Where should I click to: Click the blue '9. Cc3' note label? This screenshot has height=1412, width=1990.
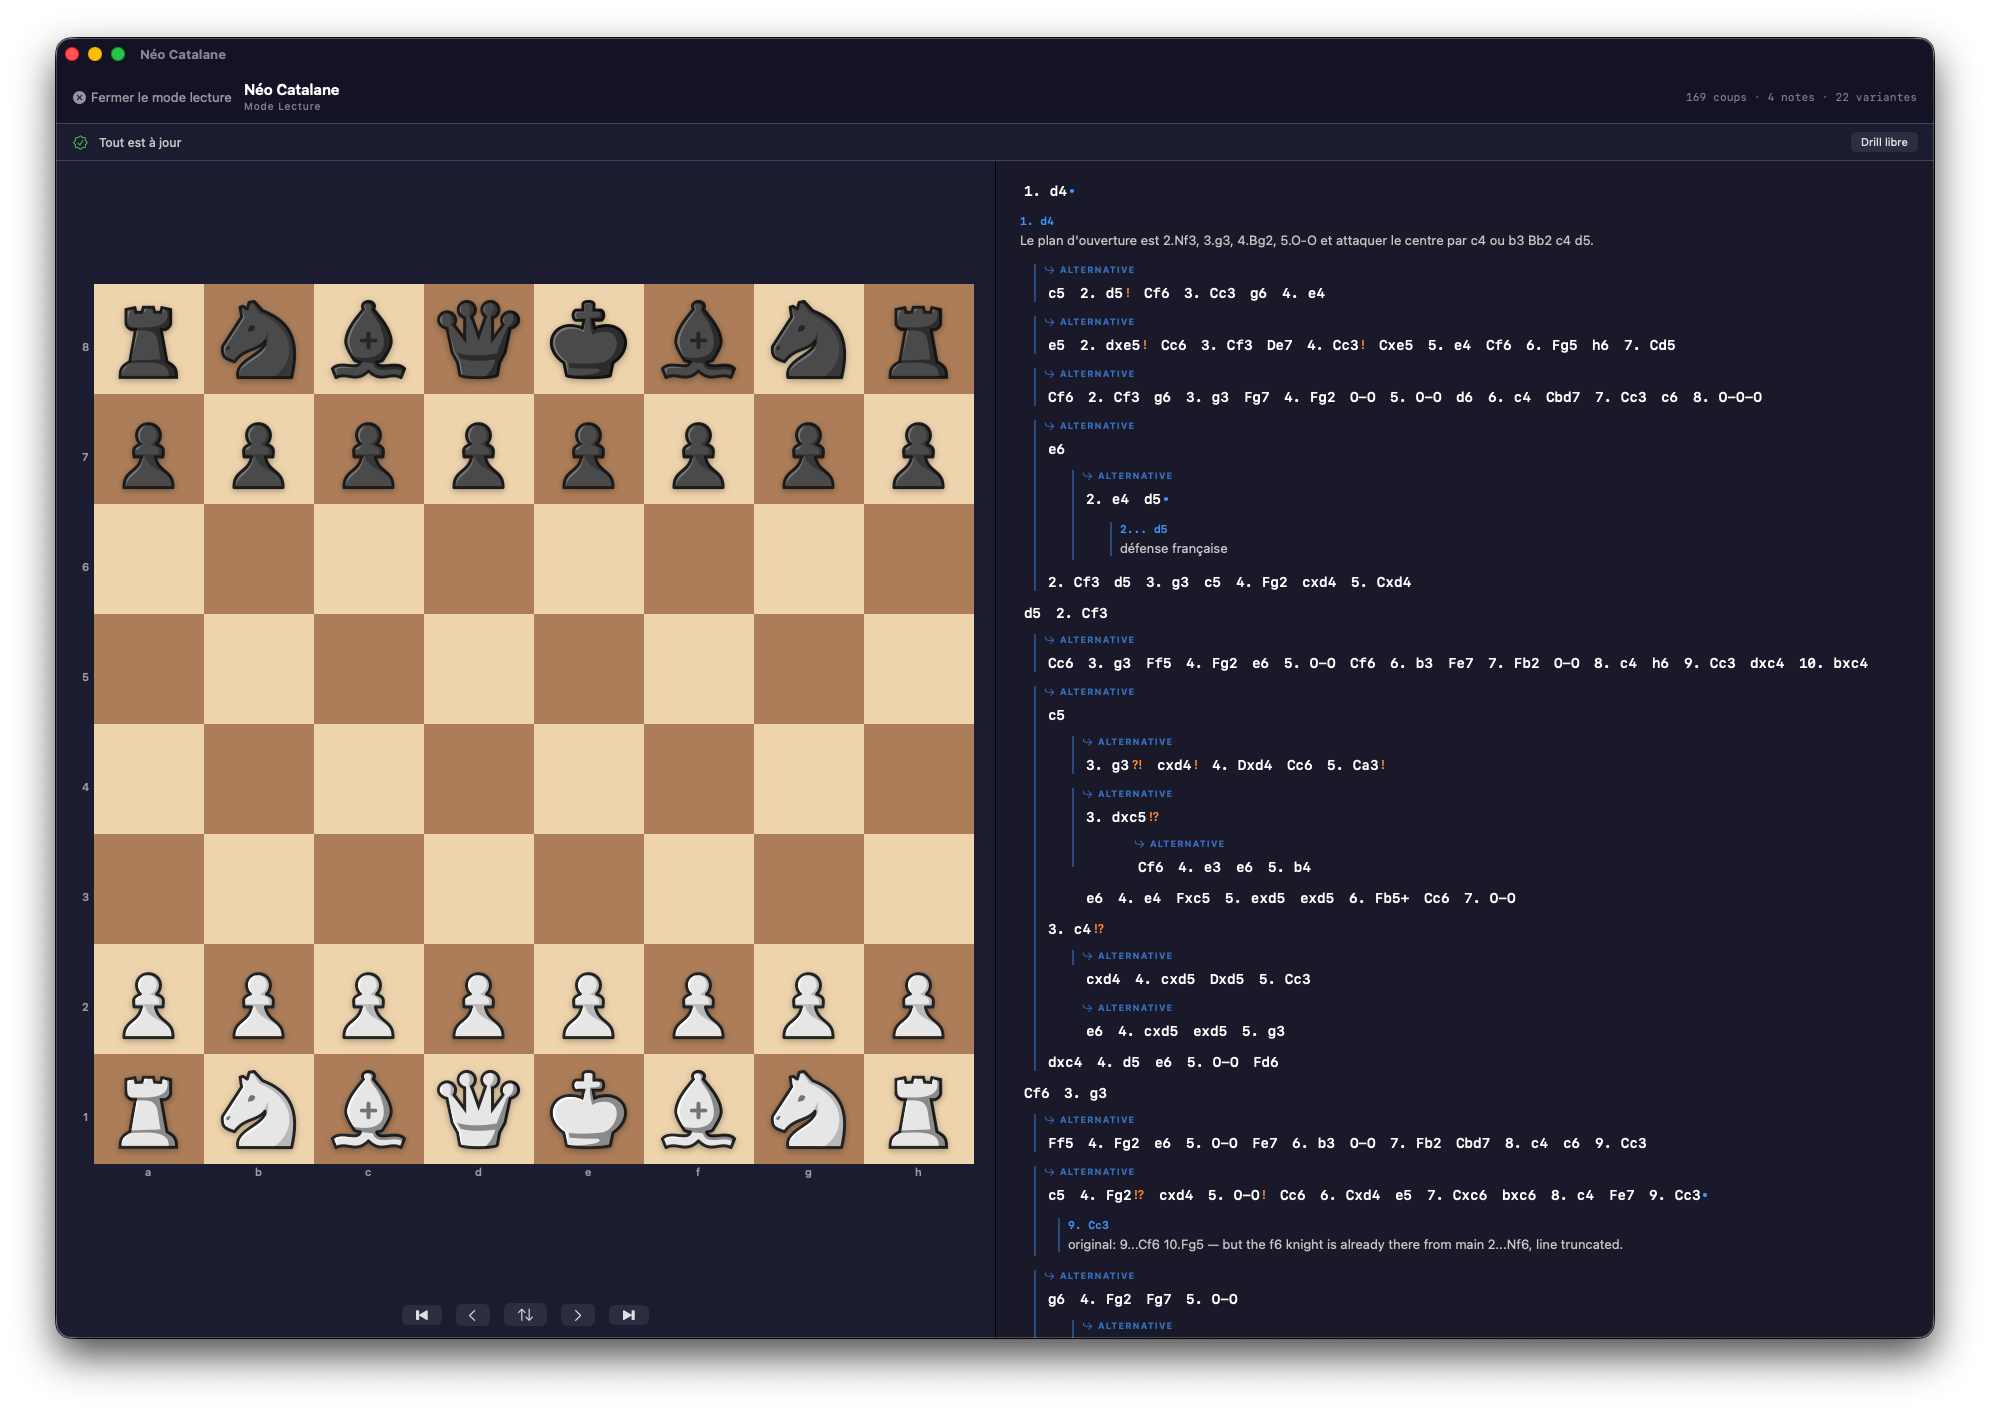point(1088,1226)
